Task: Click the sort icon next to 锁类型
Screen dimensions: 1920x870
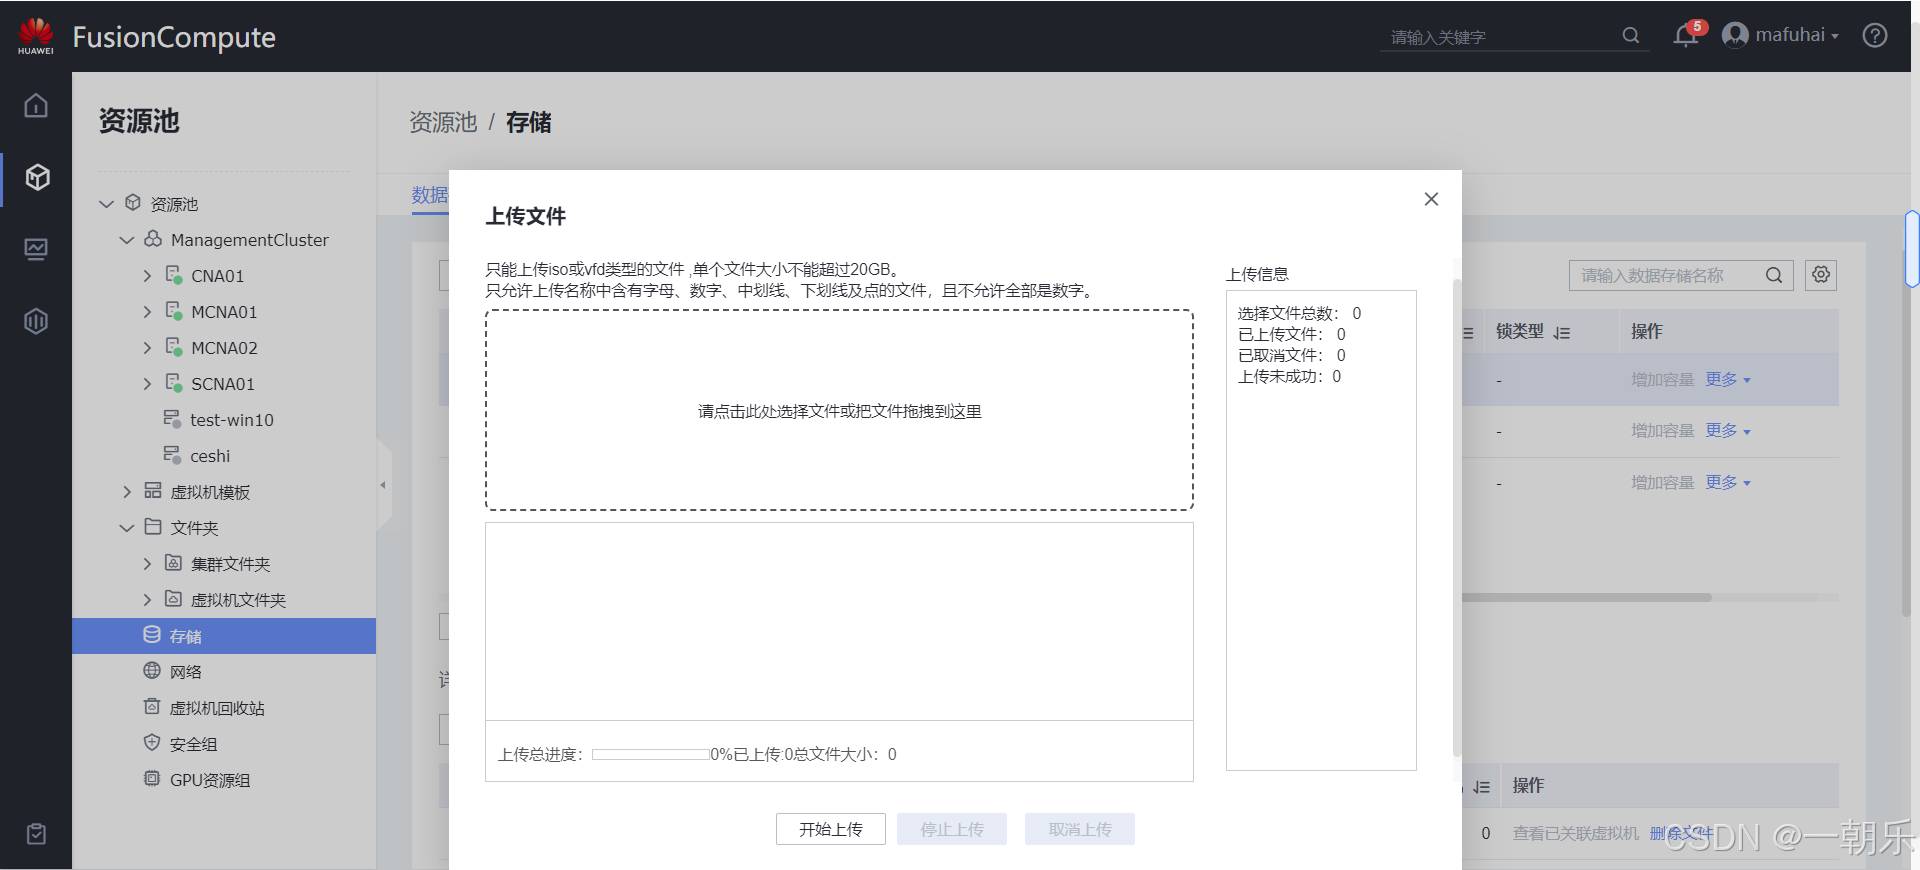Action: pos(1562,333)
